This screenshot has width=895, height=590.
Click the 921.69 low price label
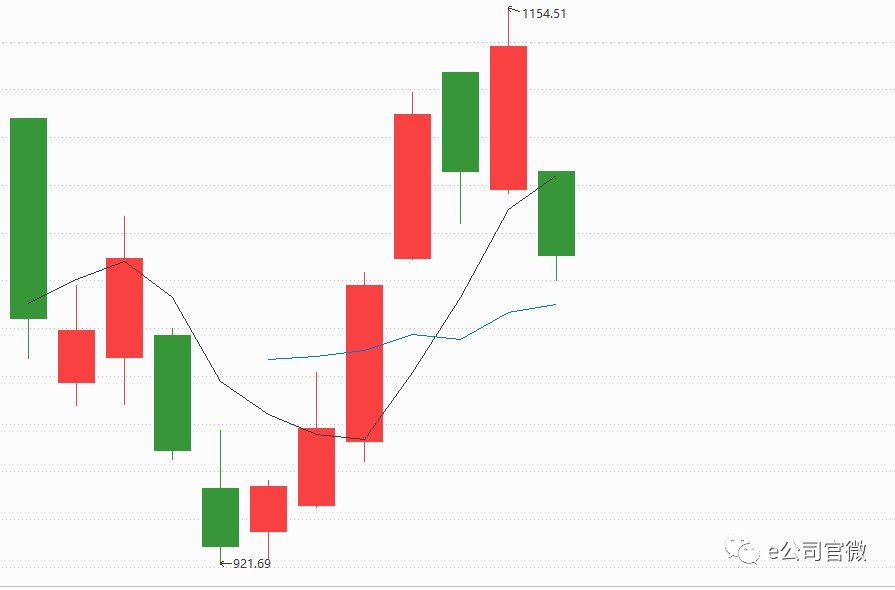point(252,564)
